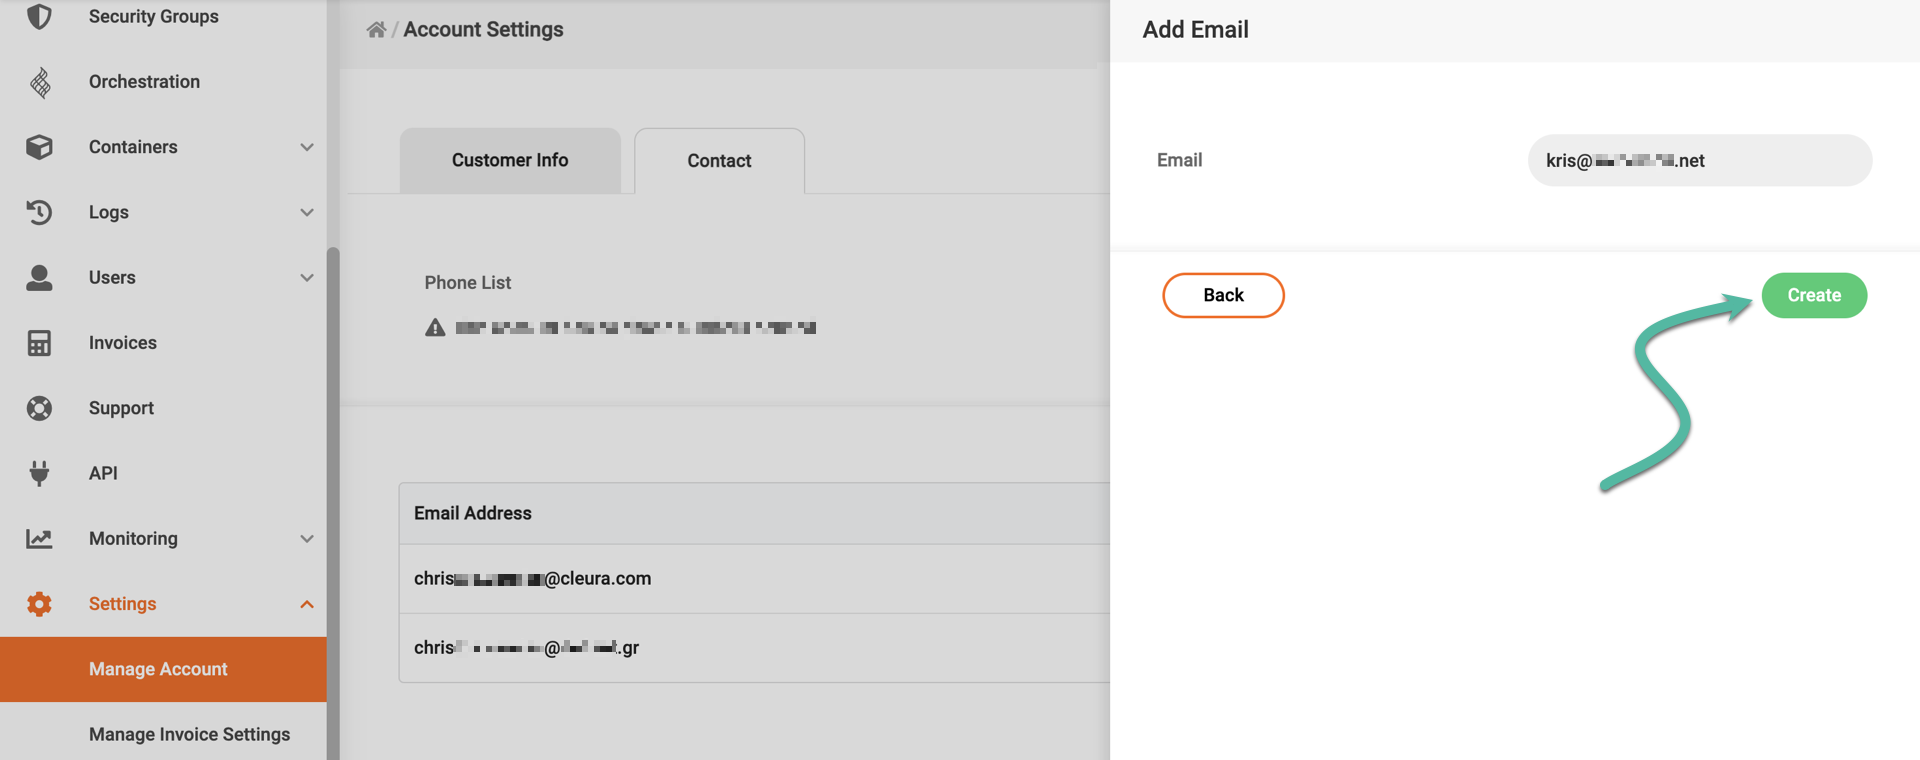Click the Phone List warning icon
This screenshot has width=1920, height=760.
tap(434, 326)
